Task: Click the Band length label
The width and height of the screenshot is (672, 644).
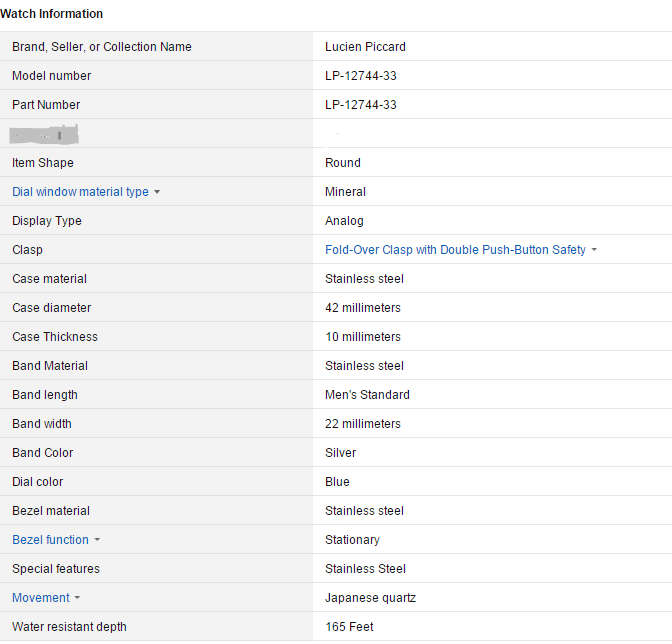Action: [45, 395]
